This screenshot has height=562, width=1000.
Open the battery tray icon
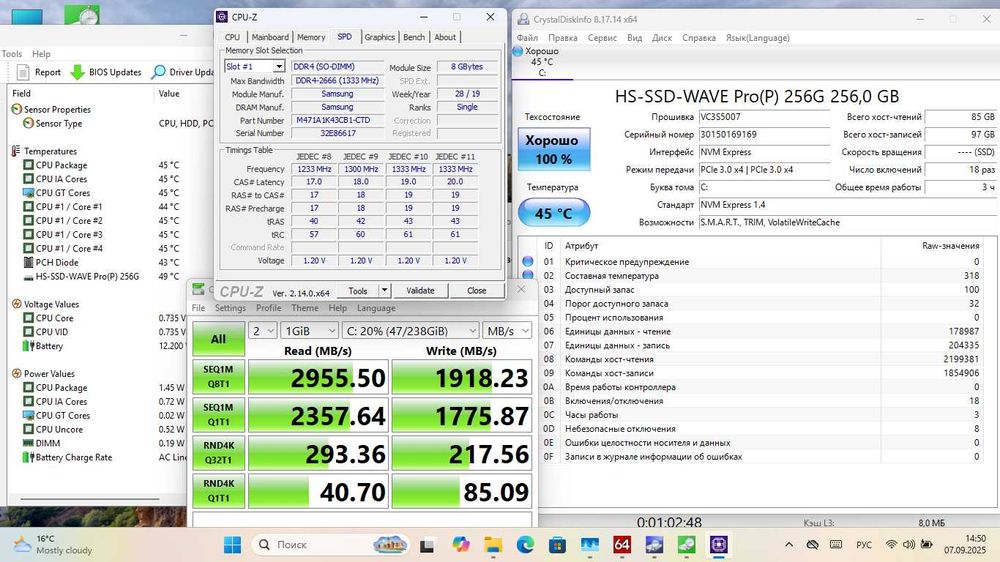point(926,545)
